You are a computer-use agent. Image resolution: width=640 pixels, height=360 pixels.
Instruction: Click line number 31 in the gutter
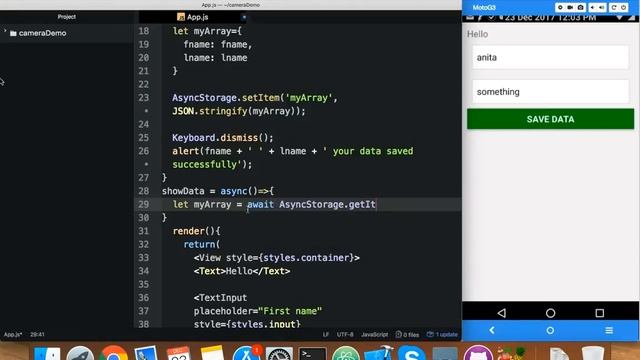click(x=143, y=231)
